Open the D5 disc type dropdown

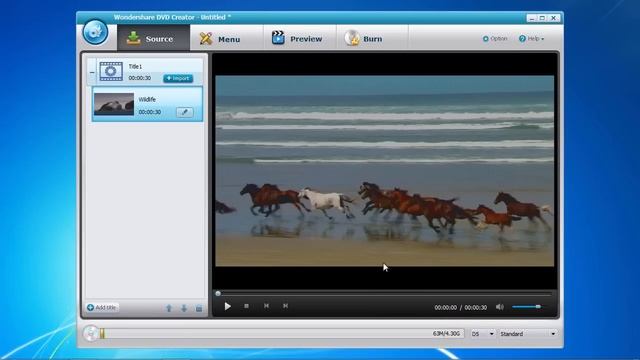pos(482,333)
